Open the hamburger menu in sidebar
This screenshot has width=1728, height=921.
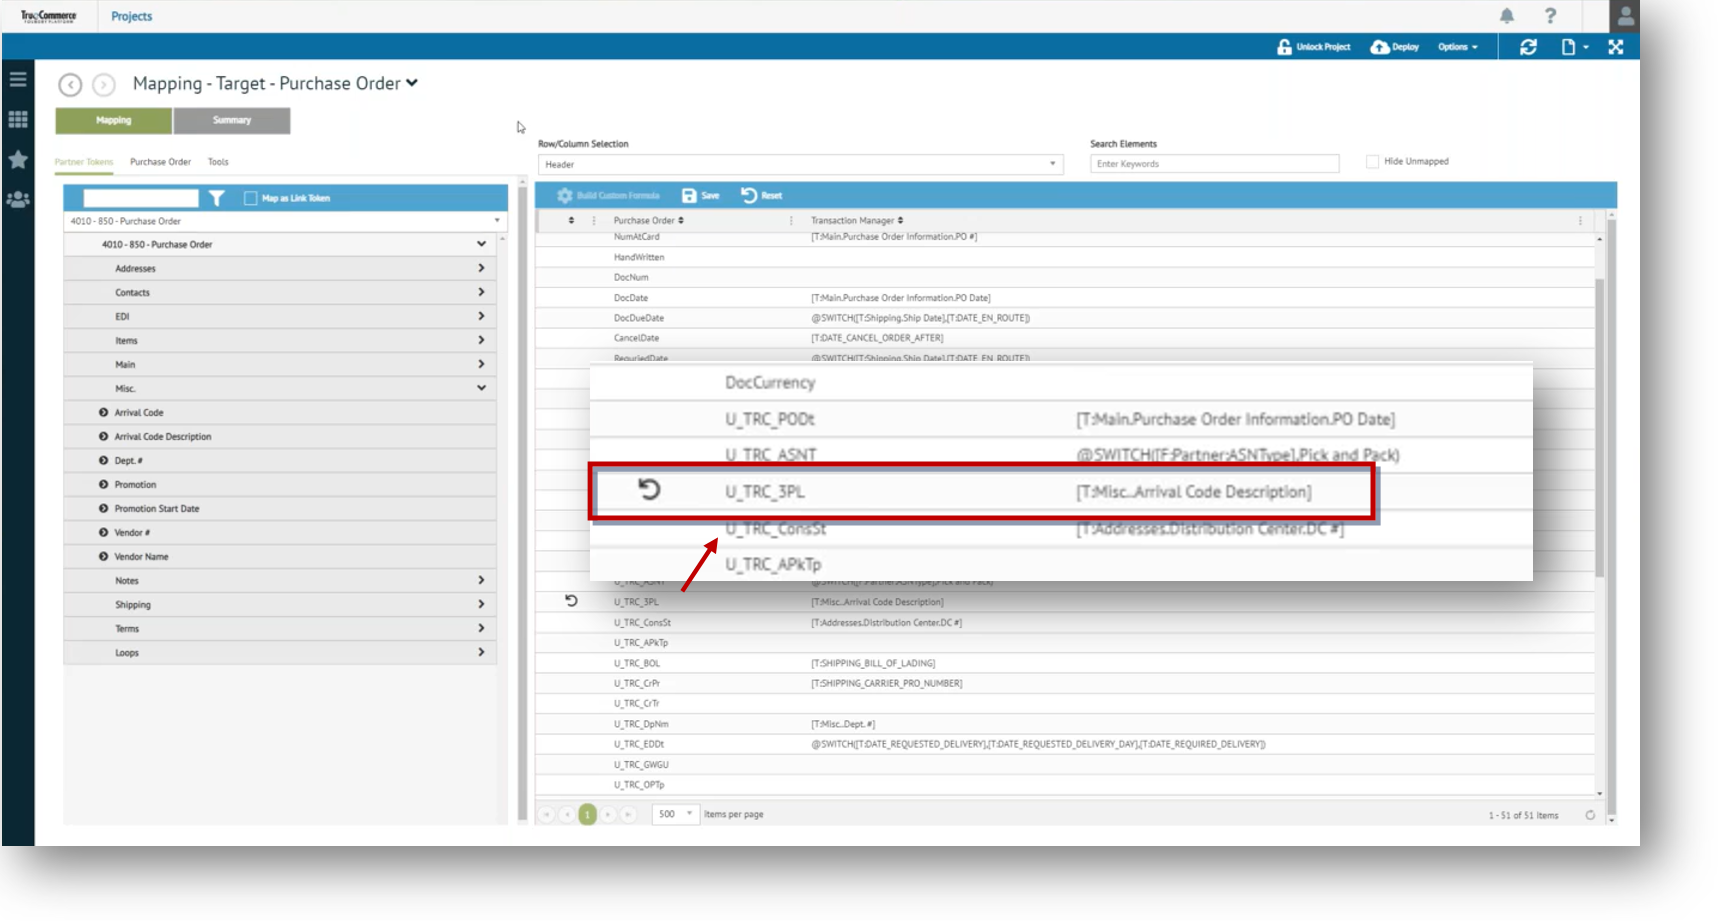[x=18, y=79]
